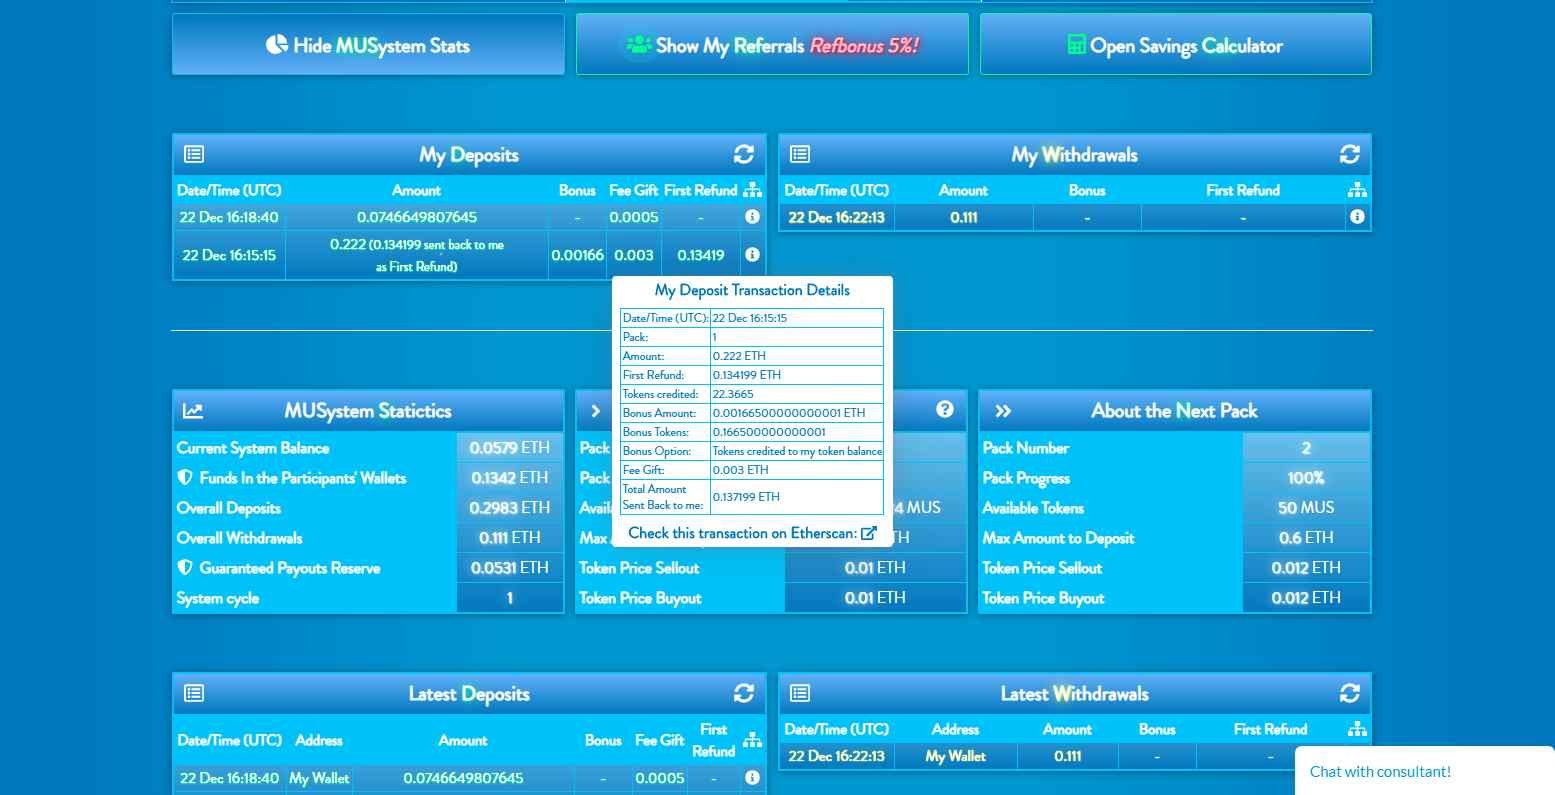This screenshot has height=795, width=1555.
Task: Click shield icon beside Guaranteed Payouts Reserve
Action: coord(184,568)
